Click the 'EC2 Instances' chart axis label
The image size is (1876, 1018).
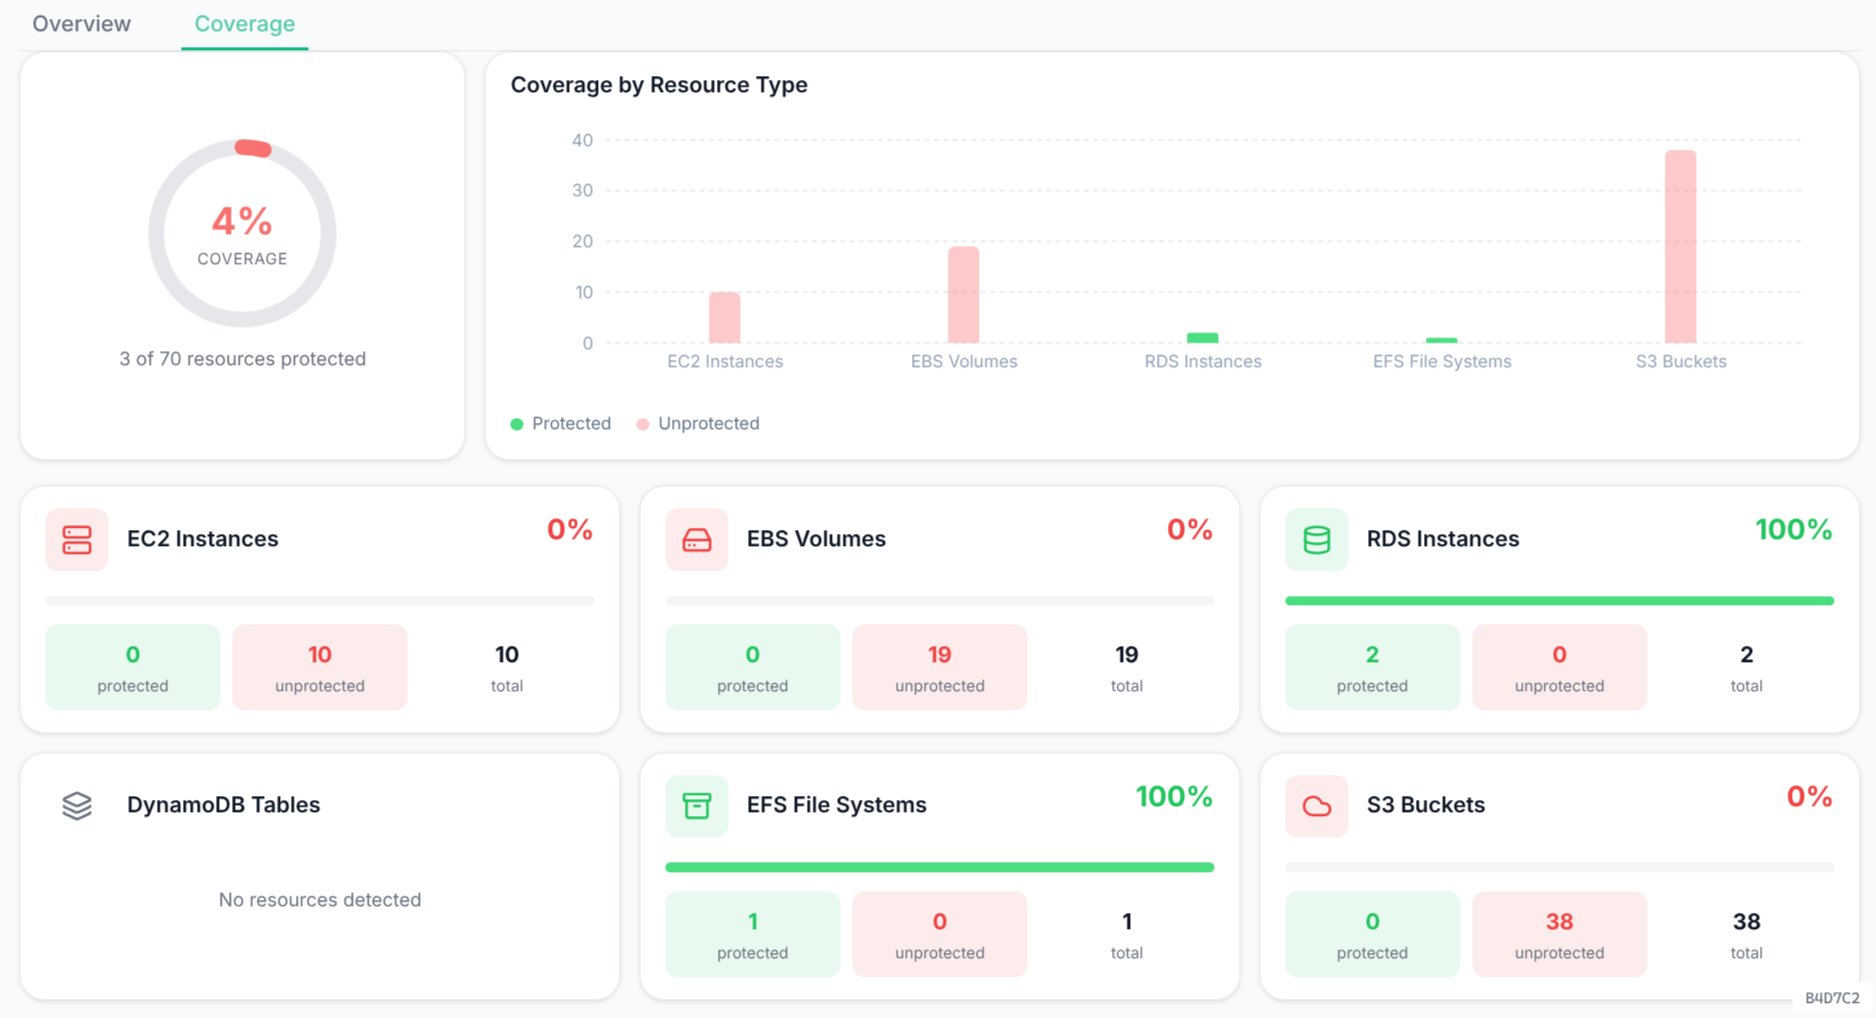click(725, 362)
